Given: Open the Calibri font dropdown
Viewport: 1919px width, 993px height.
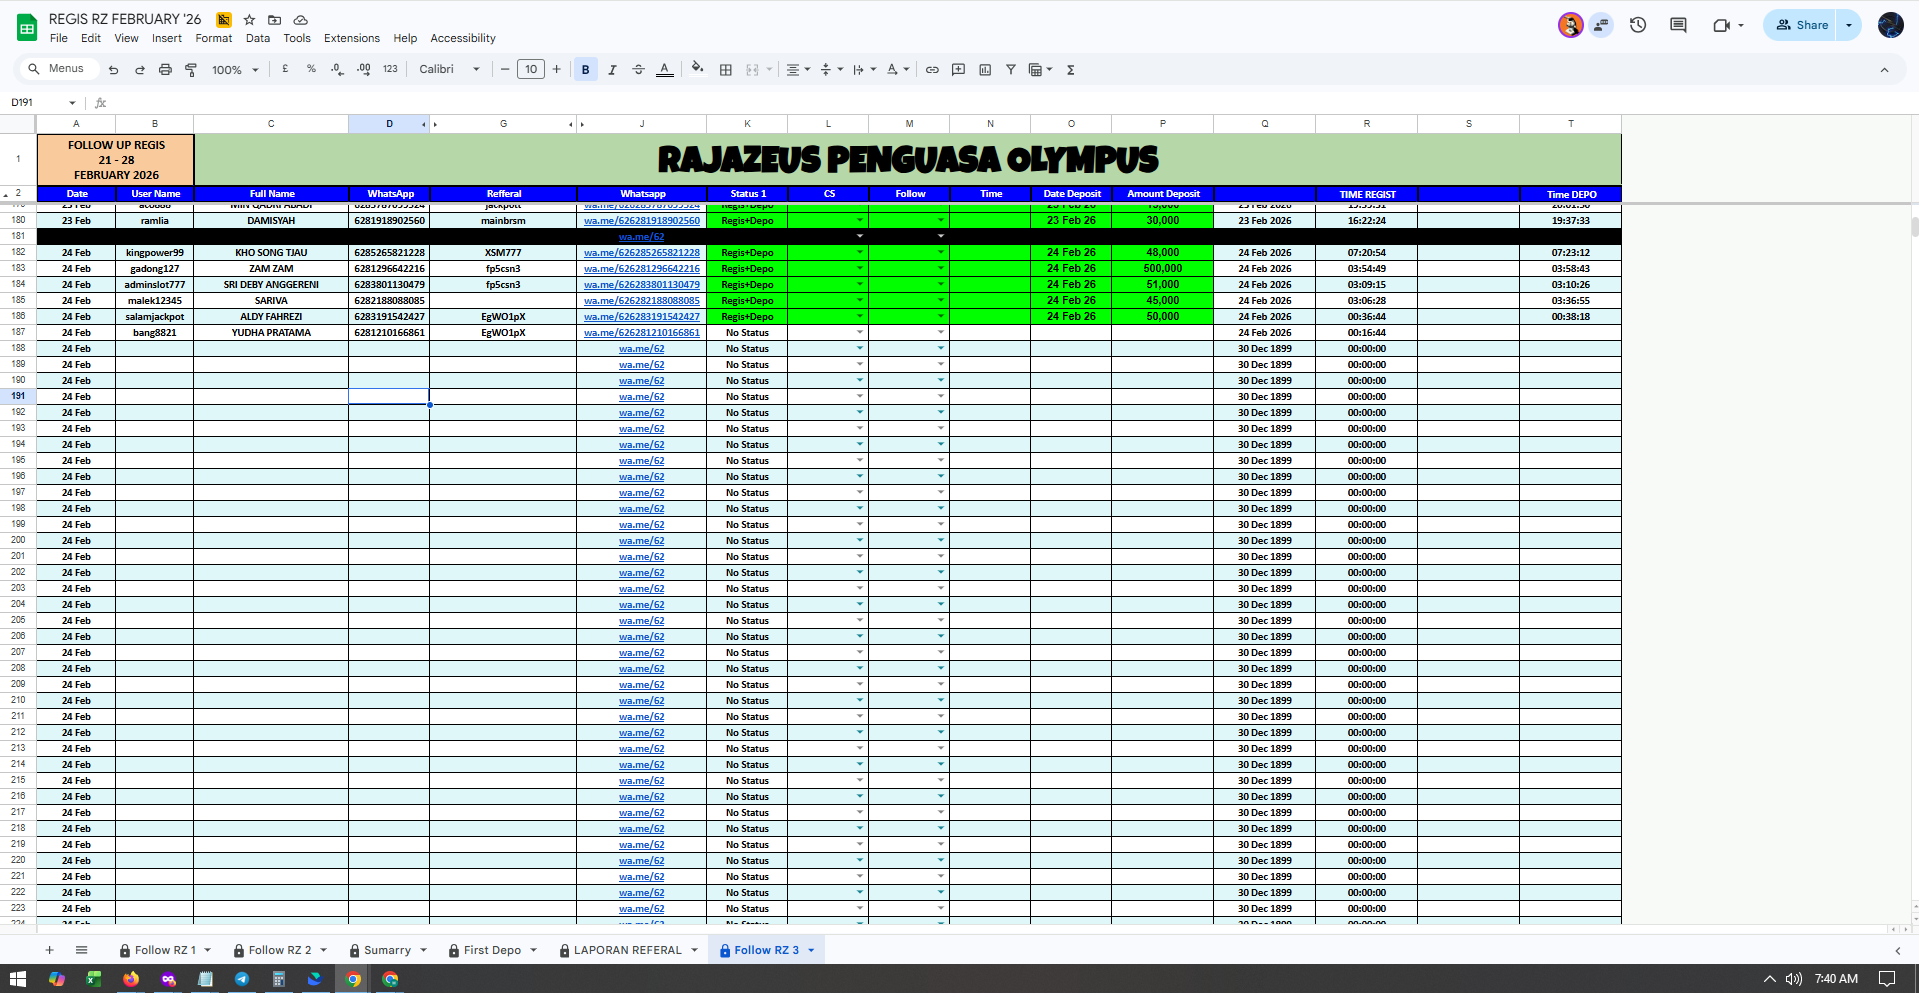Looking at the screenshot, I should tap(449, 69).
